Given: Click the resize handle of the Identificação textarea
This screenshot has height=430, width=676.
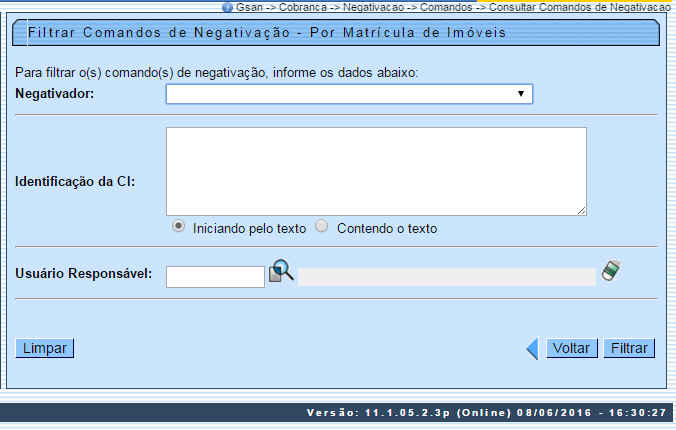Looking at the screenshot, I should click(x=581, y=210).
